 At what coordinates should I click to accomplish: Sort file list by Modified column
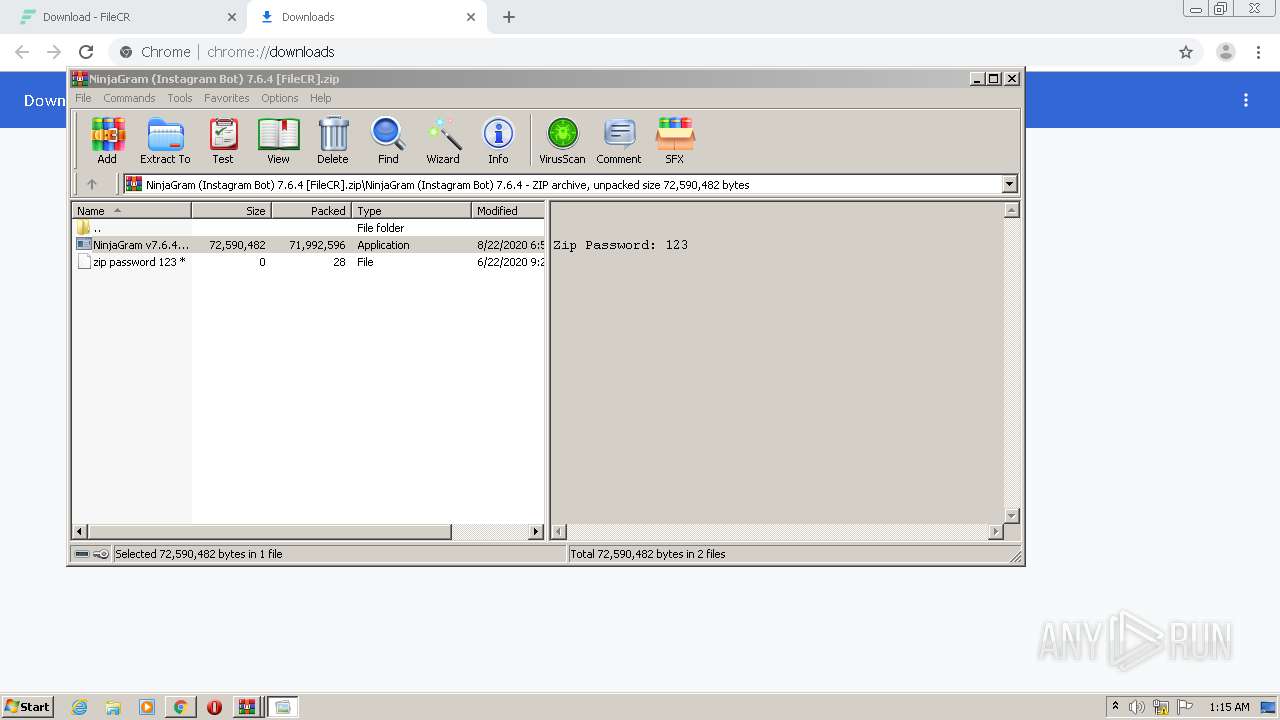pyautogui.click(x=508, y=210)
